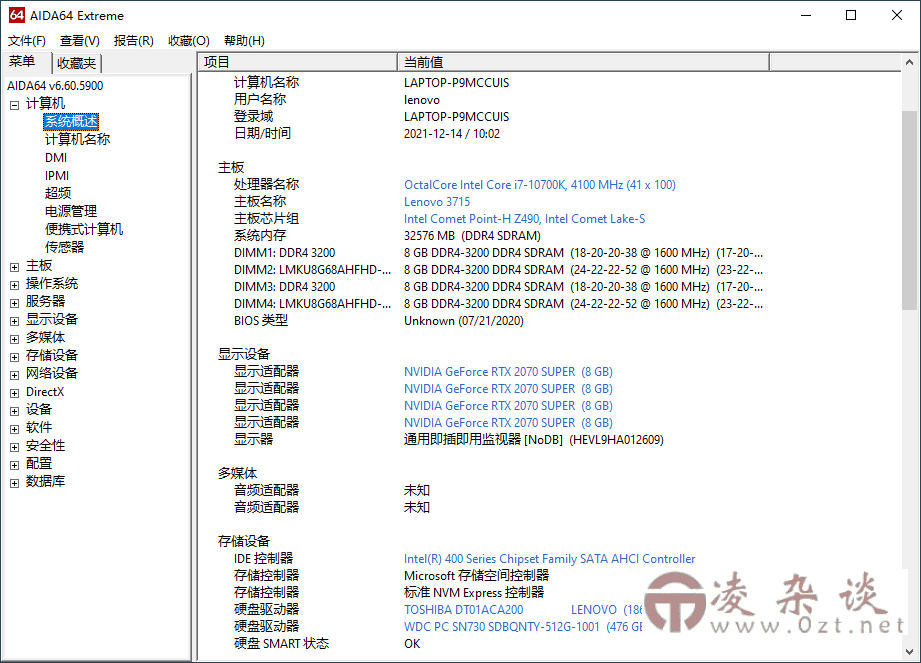921x663 pixels.
Task: Minimize the AIDA64 Extreme window
Action: (x=806, y=15)
